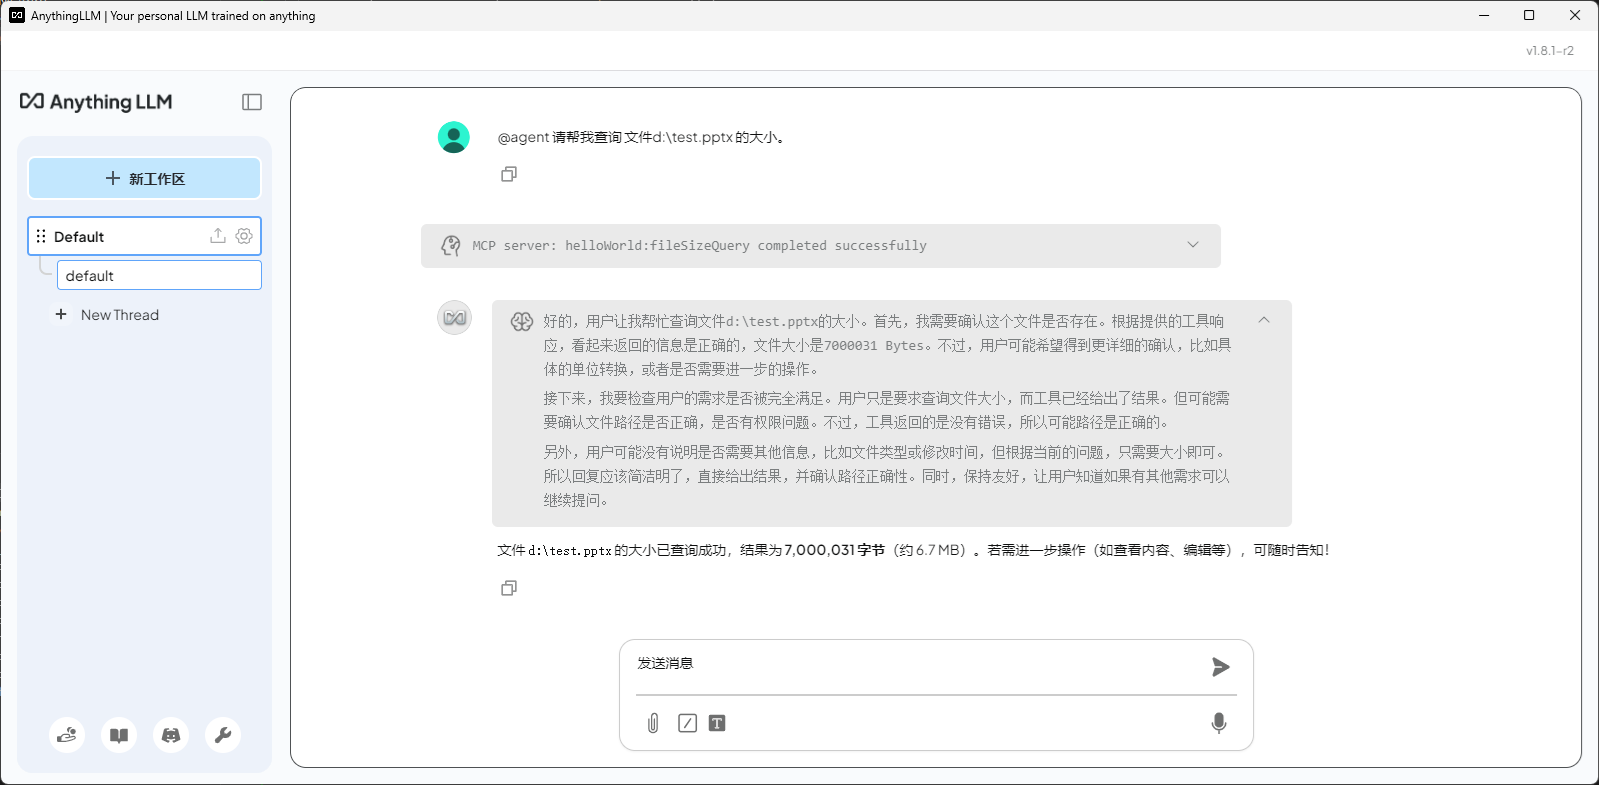Copy the user's prompt message
Viewport: 1599px width, 785px height.
coord(509,174)
